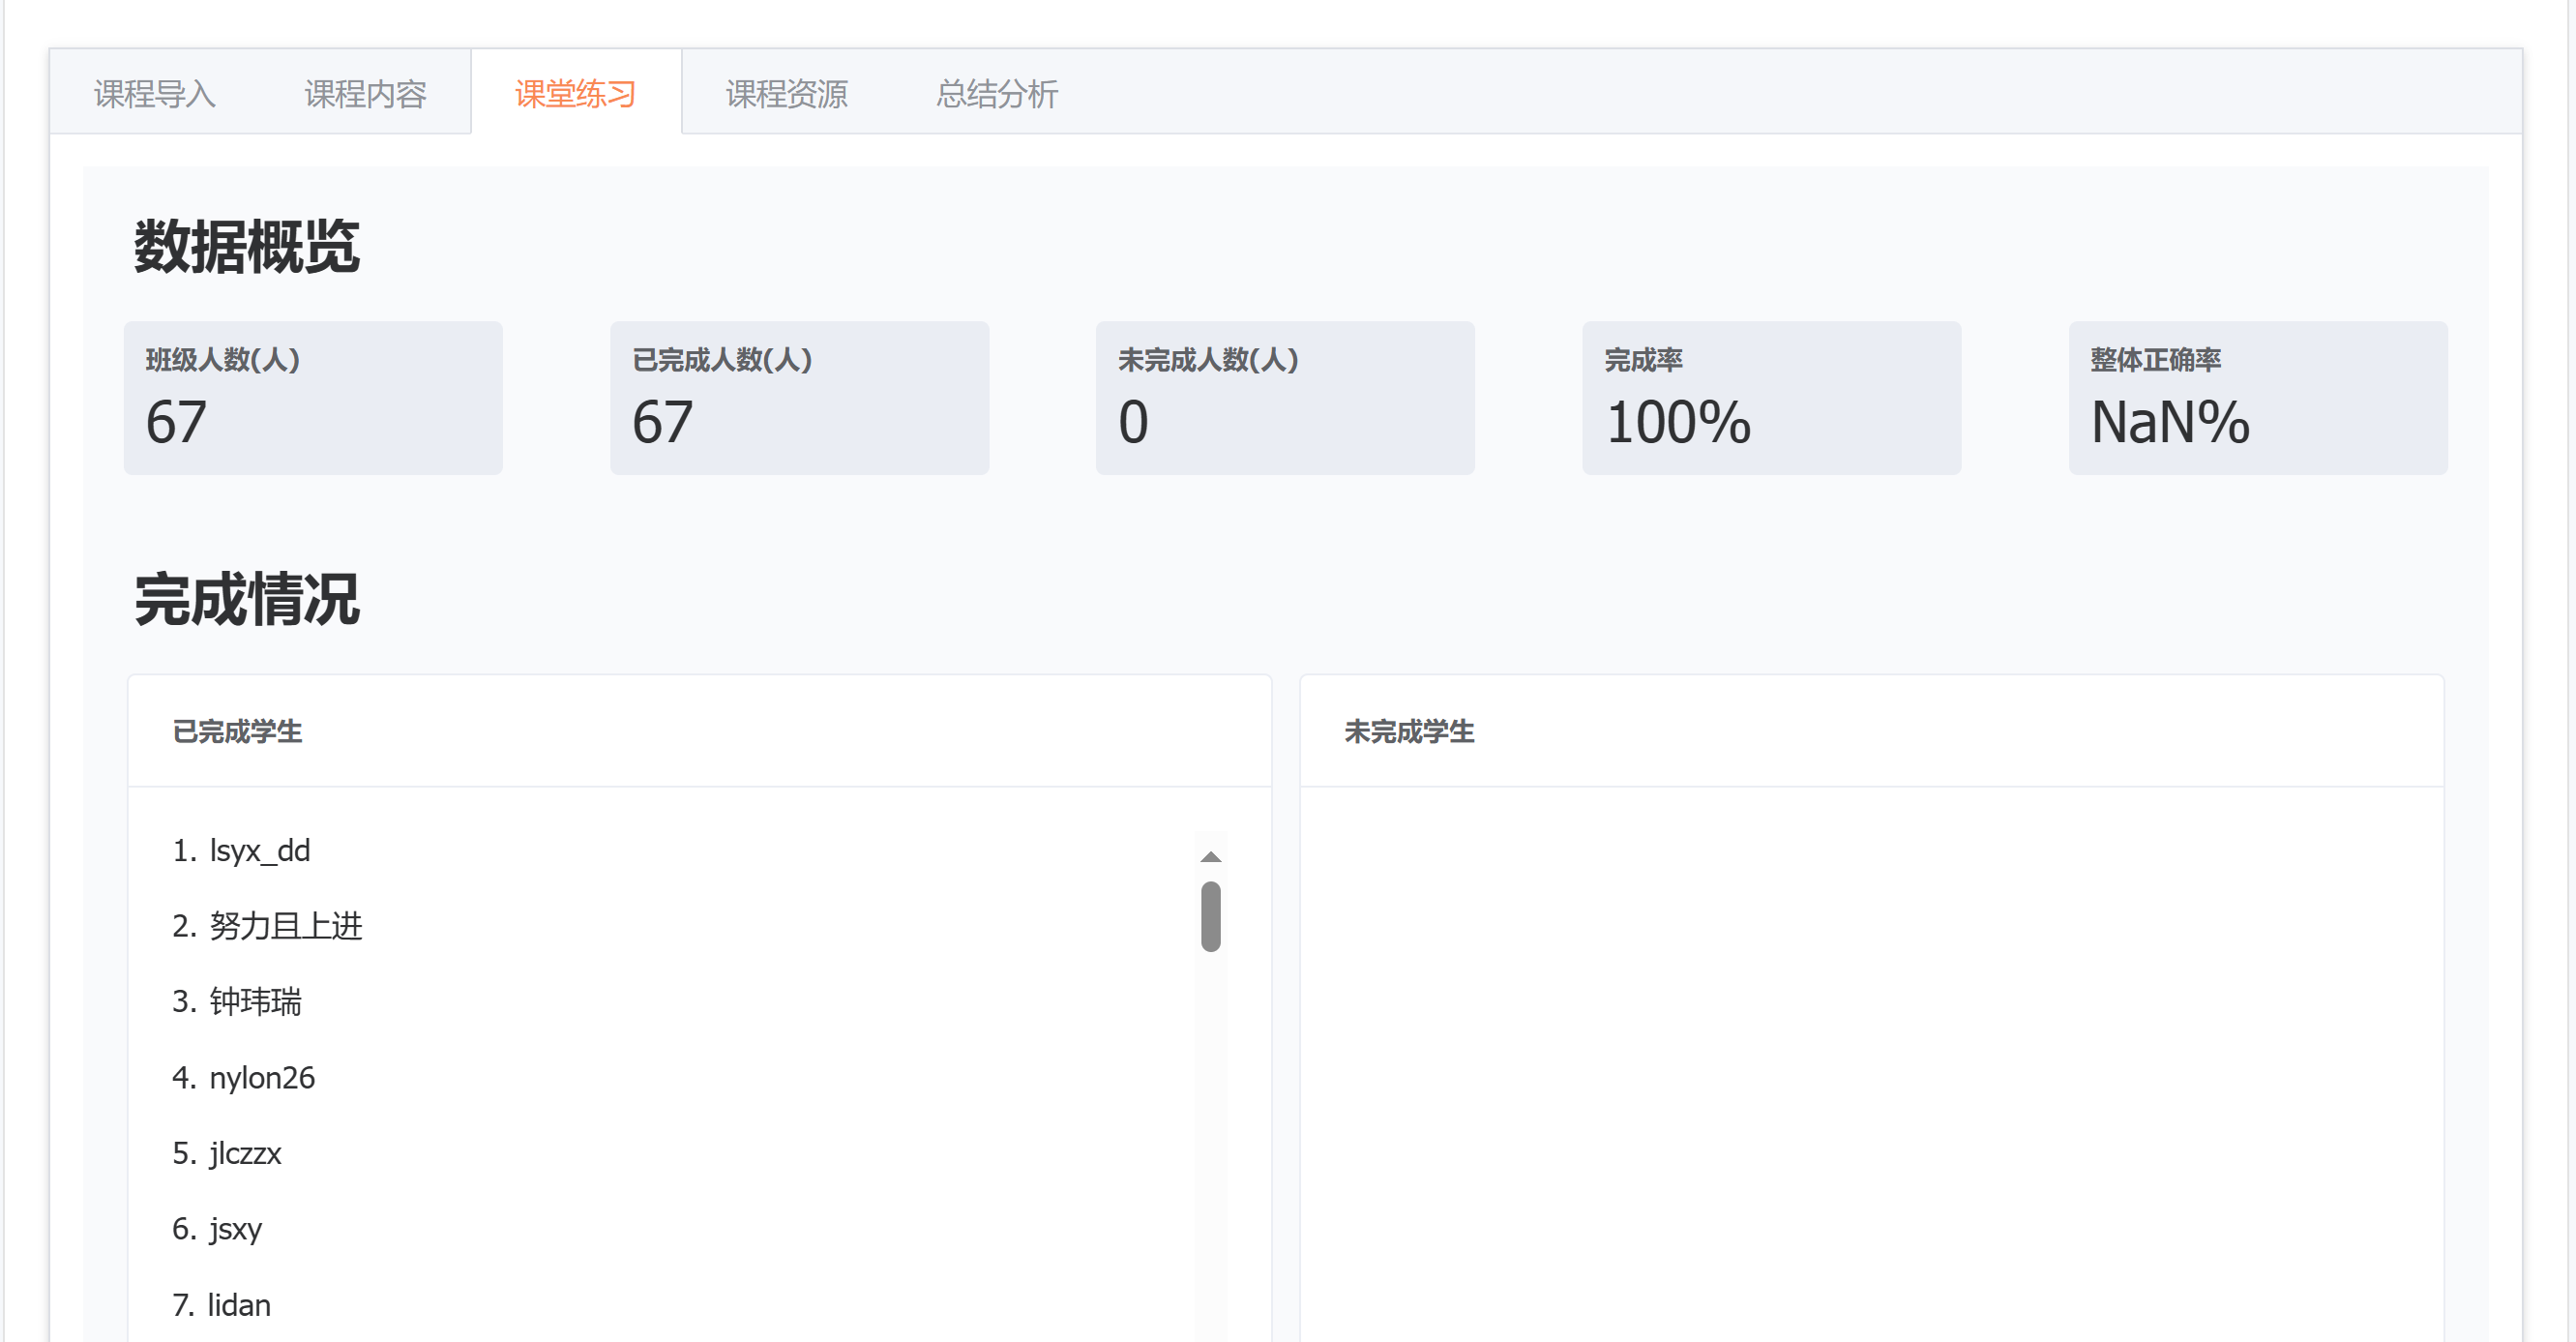The width and height of the screenshot is (2576, 1342).
Task: Open the 课程内容 tab
Action: click(x=365, y=94)
